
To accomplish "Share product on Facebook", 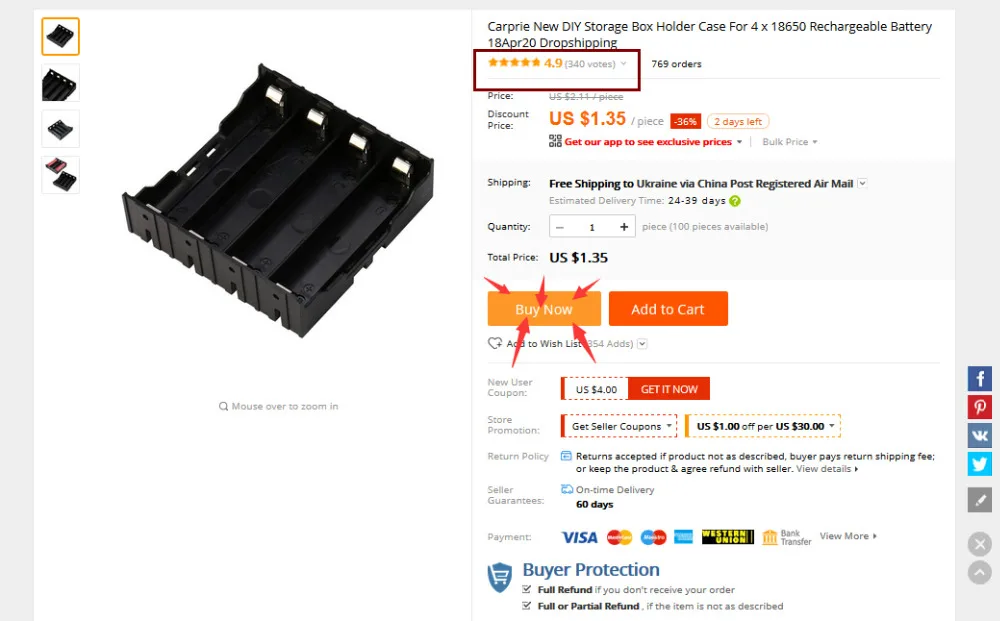I will [980, 379].
